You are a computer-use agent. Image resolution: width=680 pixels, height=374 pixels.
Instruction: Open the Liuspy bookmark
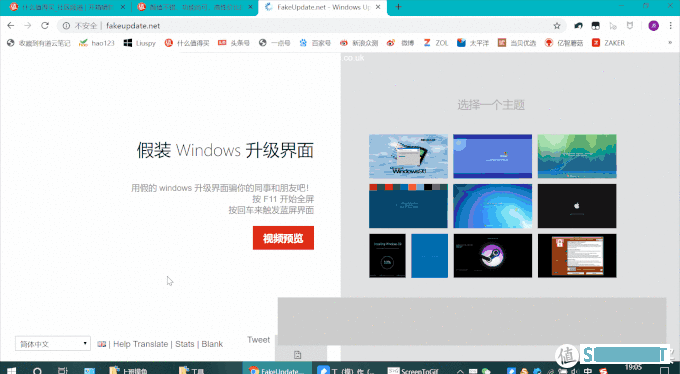pos(140,43)
